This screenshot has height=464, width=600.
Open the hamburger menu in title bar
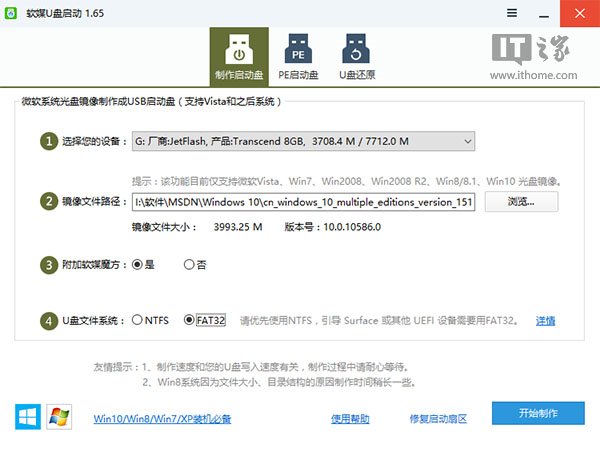512,13
